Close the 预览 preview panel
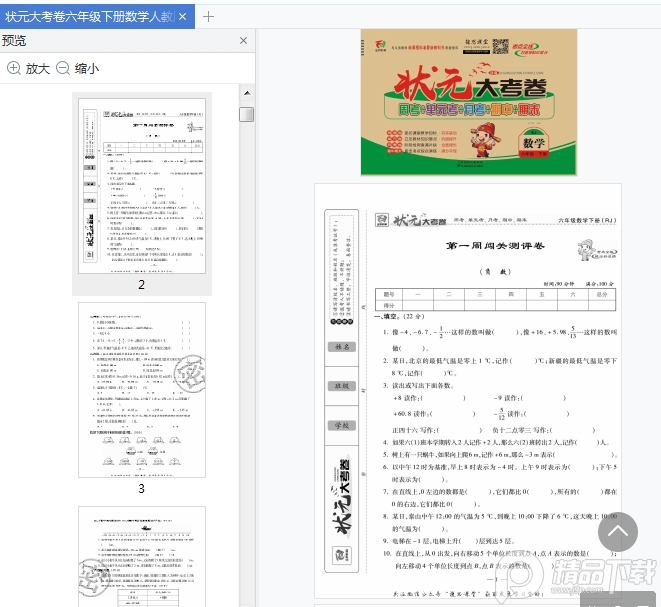The height and width of the screenshot is (607, 661). [x=243, y=40]
